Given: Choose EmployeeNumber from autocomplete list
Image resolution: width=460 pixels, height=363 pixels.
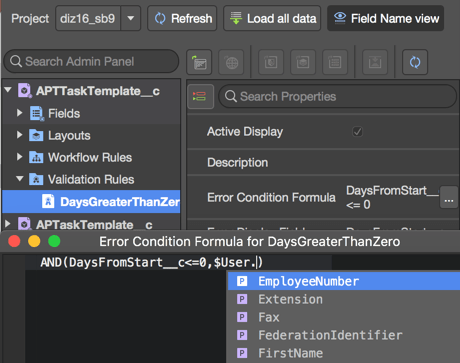Looking at the screenshot, I should [344, 281].
